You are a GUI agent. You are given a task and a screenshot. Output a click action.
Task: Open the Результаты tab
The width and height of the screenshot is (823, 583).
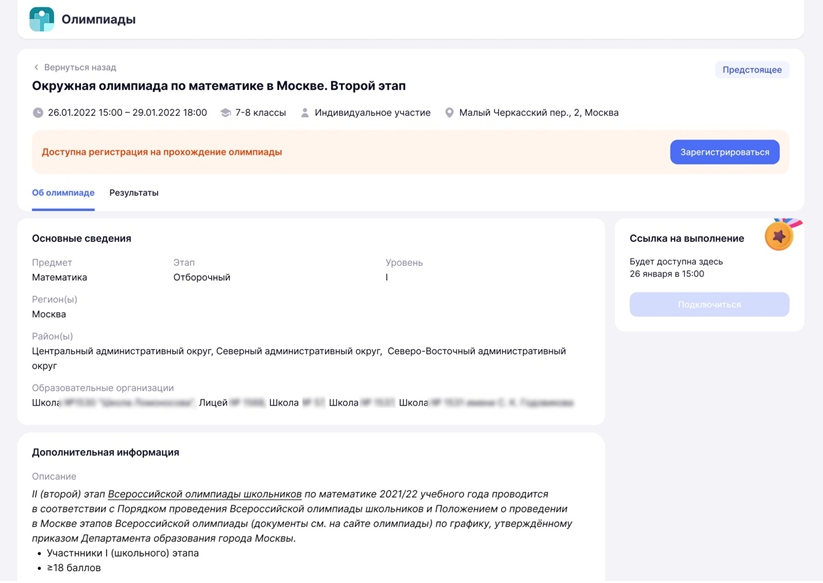[x=134, y=193]
